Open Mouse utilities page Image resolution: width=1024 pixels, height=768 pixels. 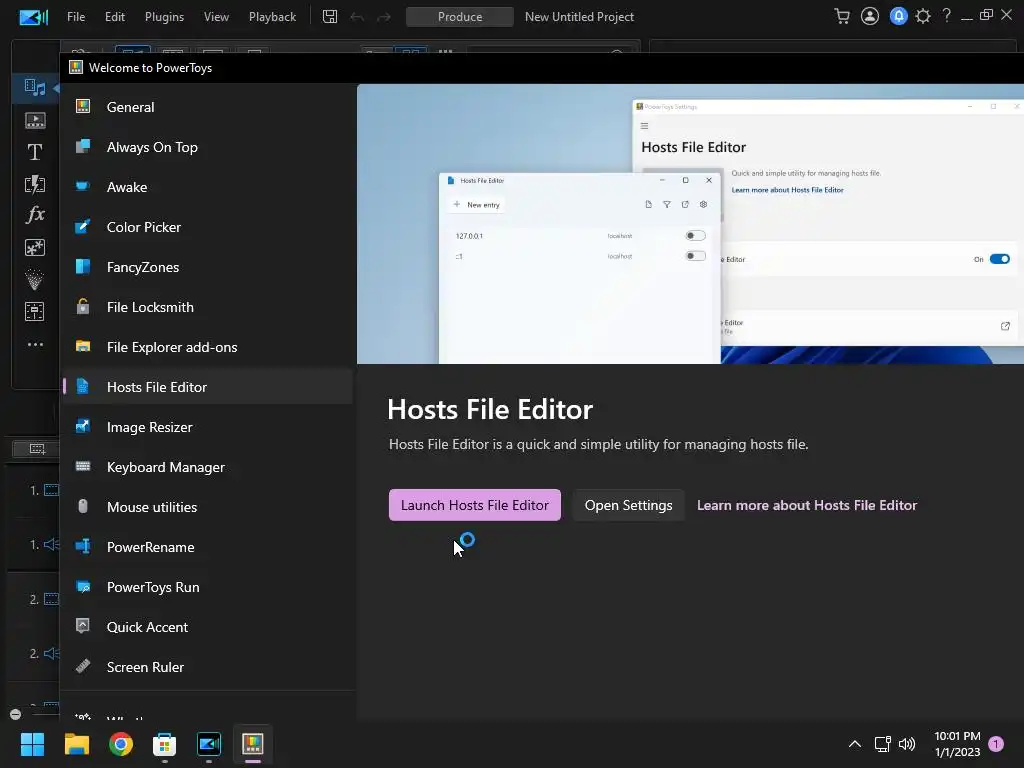208,507
